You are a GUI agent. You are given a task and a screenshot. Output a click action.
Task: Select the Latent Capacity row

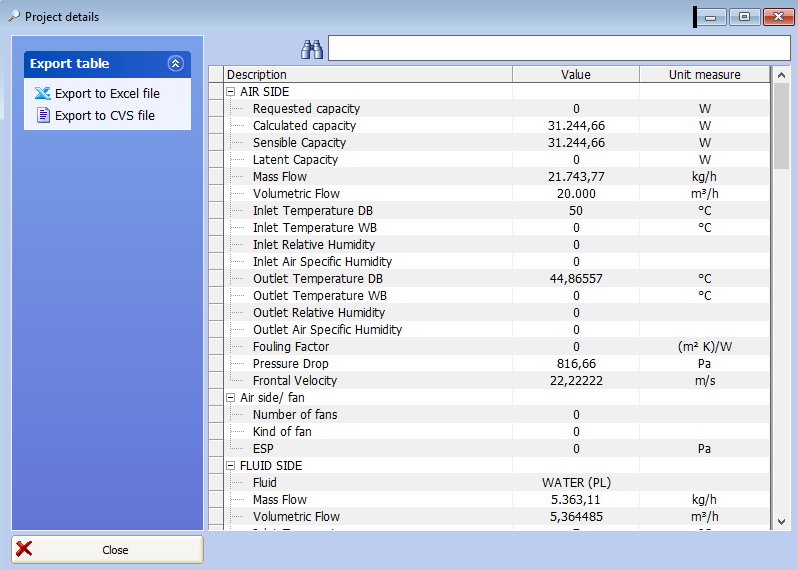pos(496,160)
